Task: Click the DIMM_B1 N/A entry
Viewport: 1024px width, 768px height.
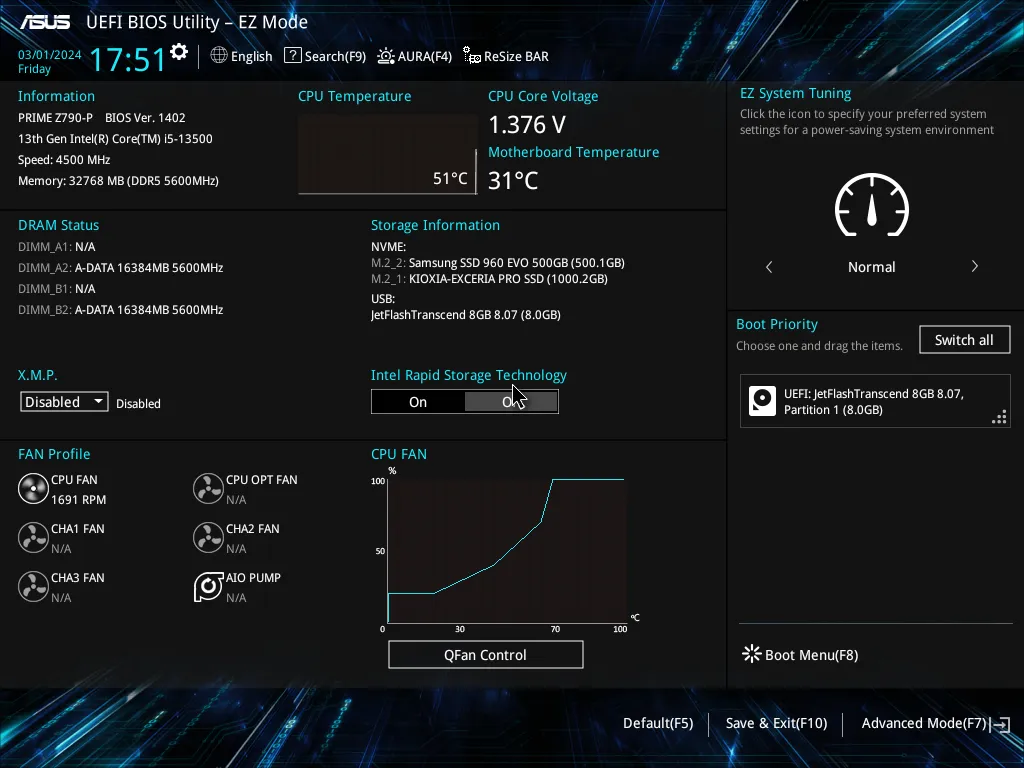Action: (x=57, y=289)
